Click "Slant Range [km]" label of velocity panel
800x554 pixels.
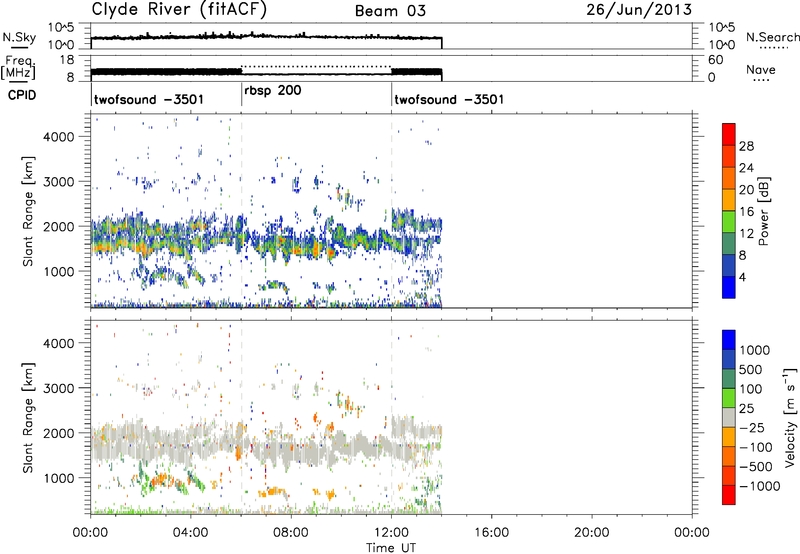tap(28, 418)
